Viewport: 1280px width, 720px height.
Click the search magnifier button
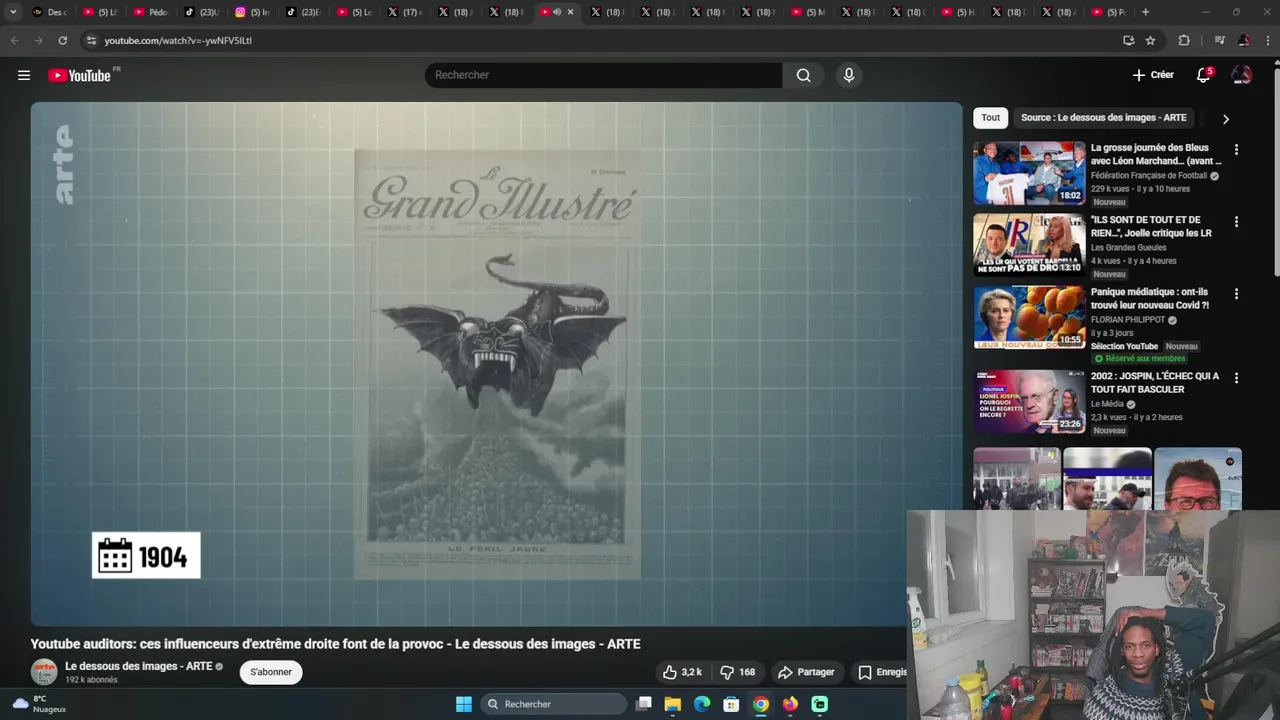[803, 75]
